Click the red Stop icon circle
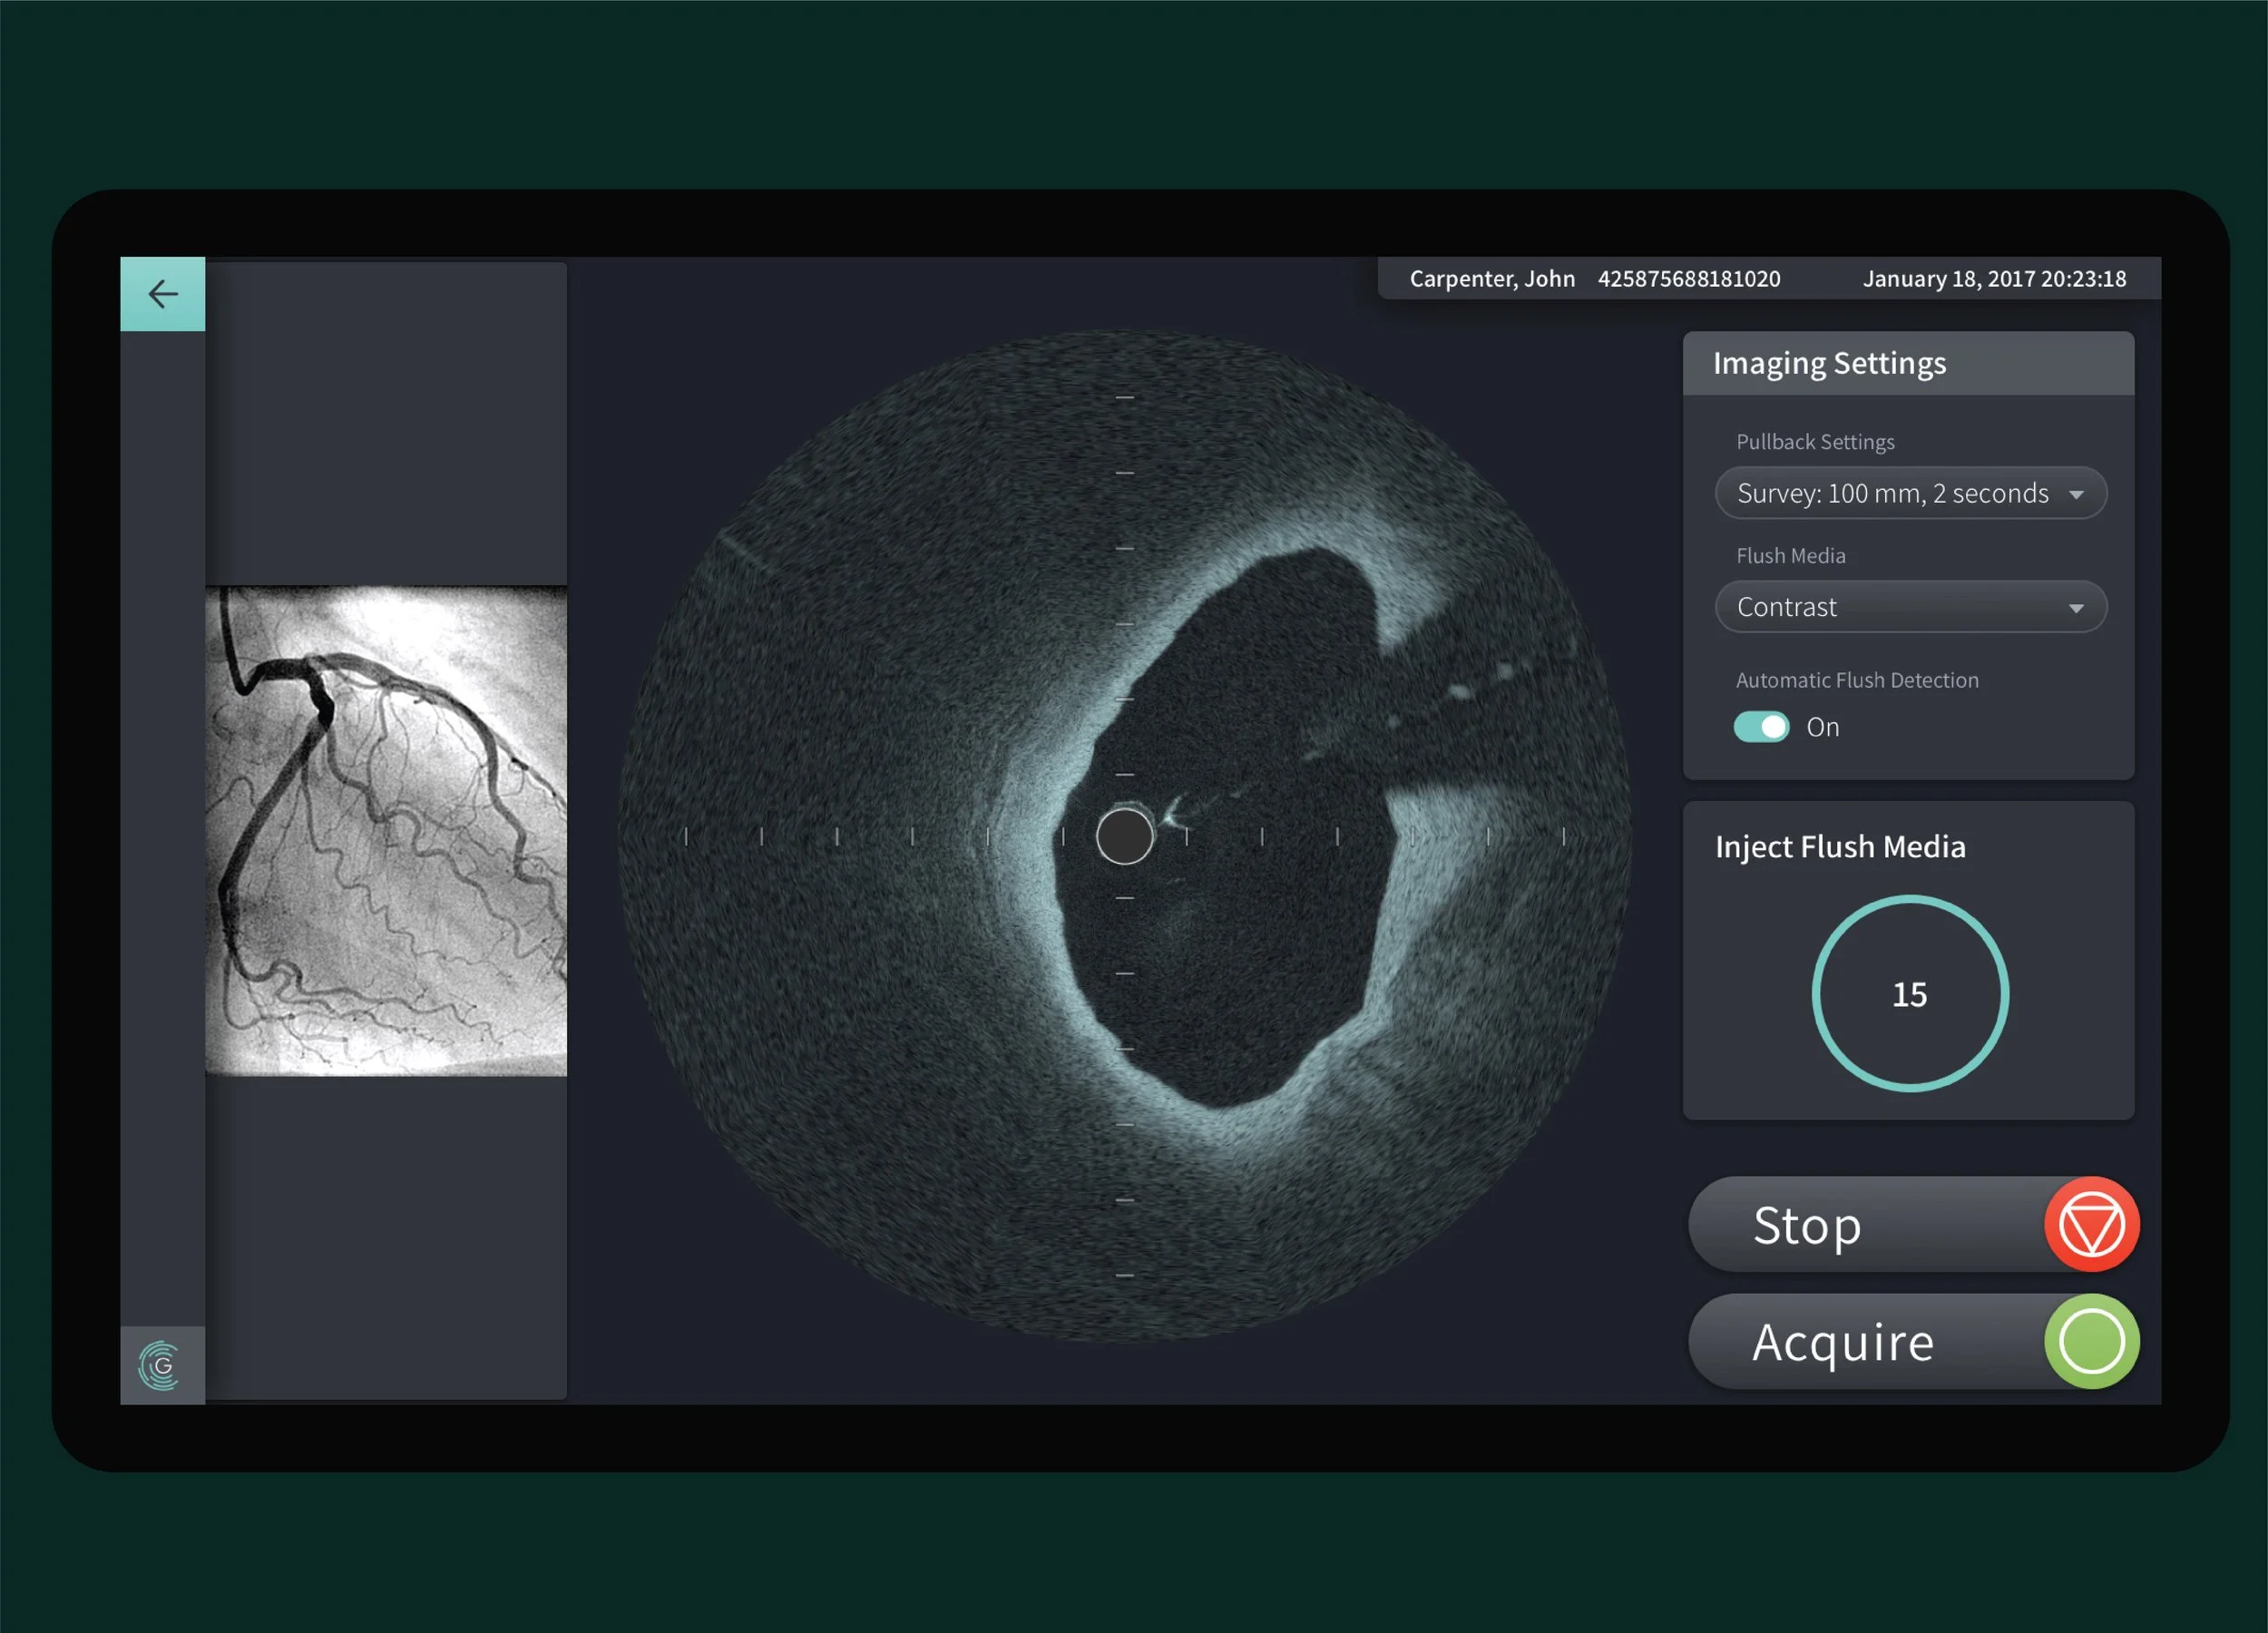 (x=2091, y=1225)
